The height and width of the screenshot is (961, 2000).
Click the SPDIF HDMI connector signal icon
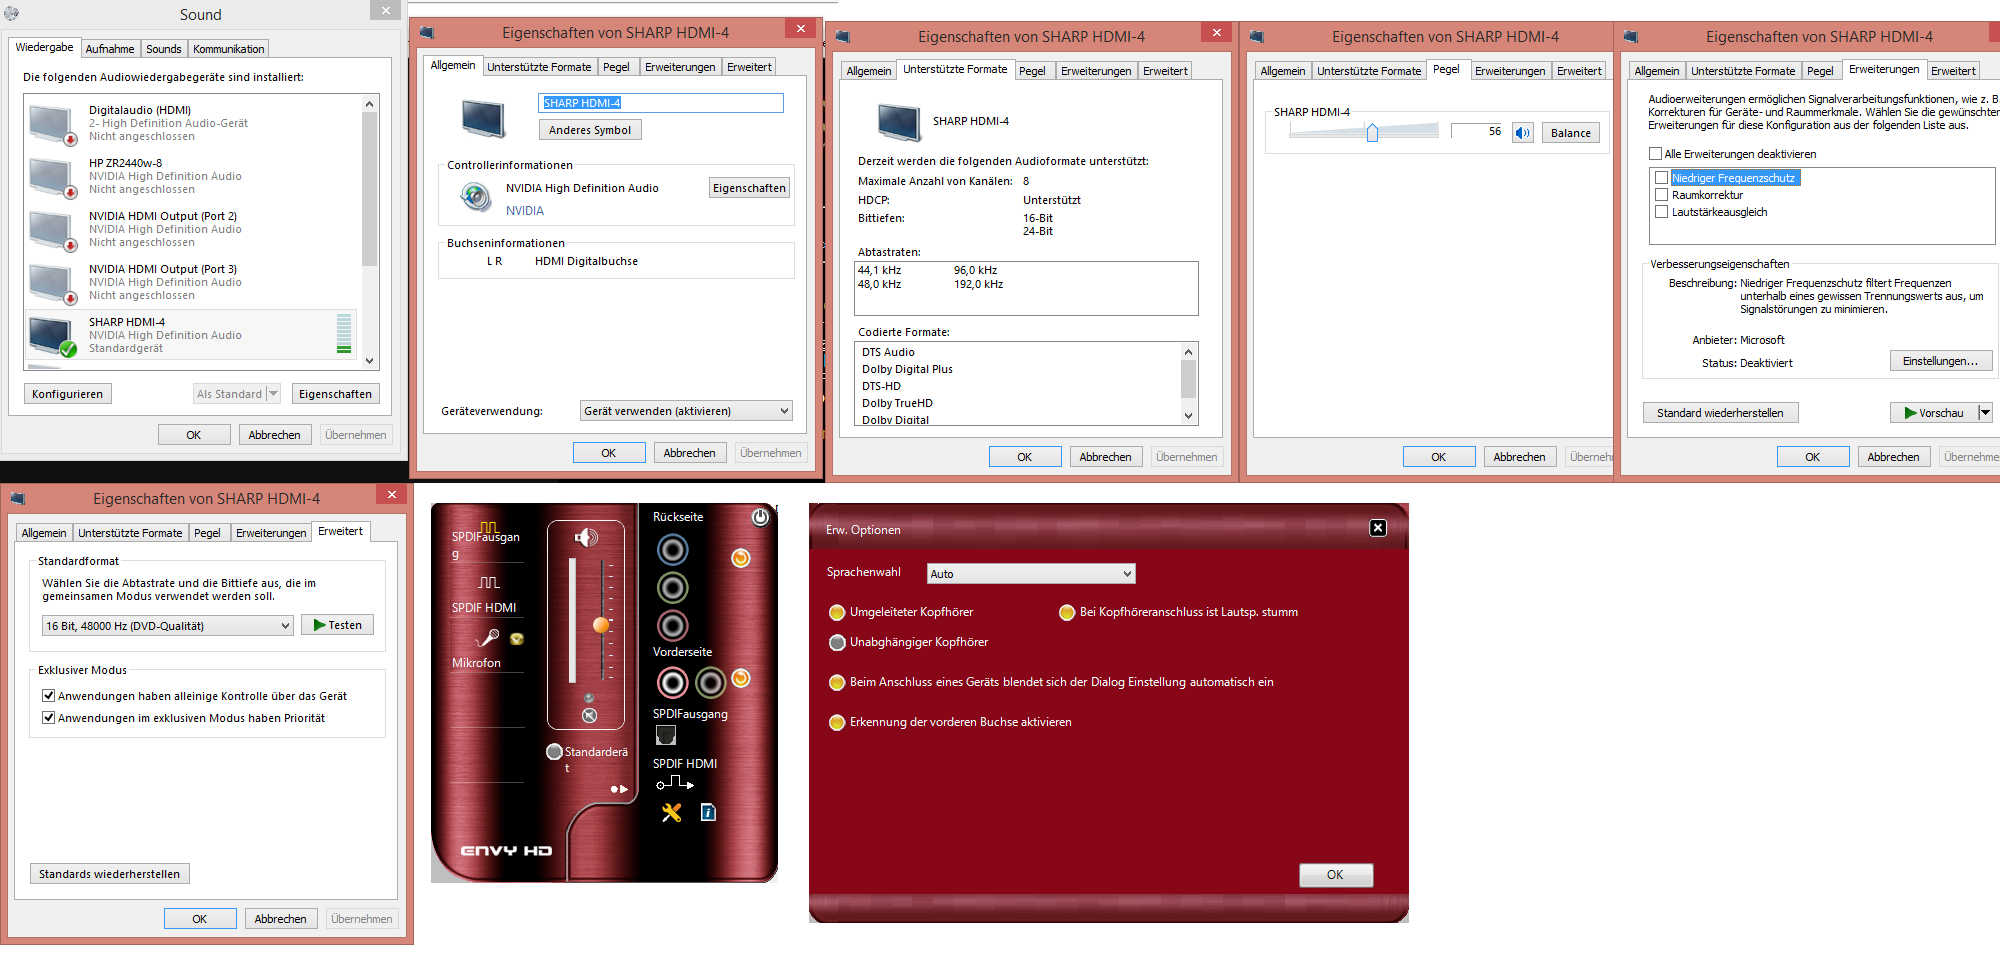click(x=675, y=782)
